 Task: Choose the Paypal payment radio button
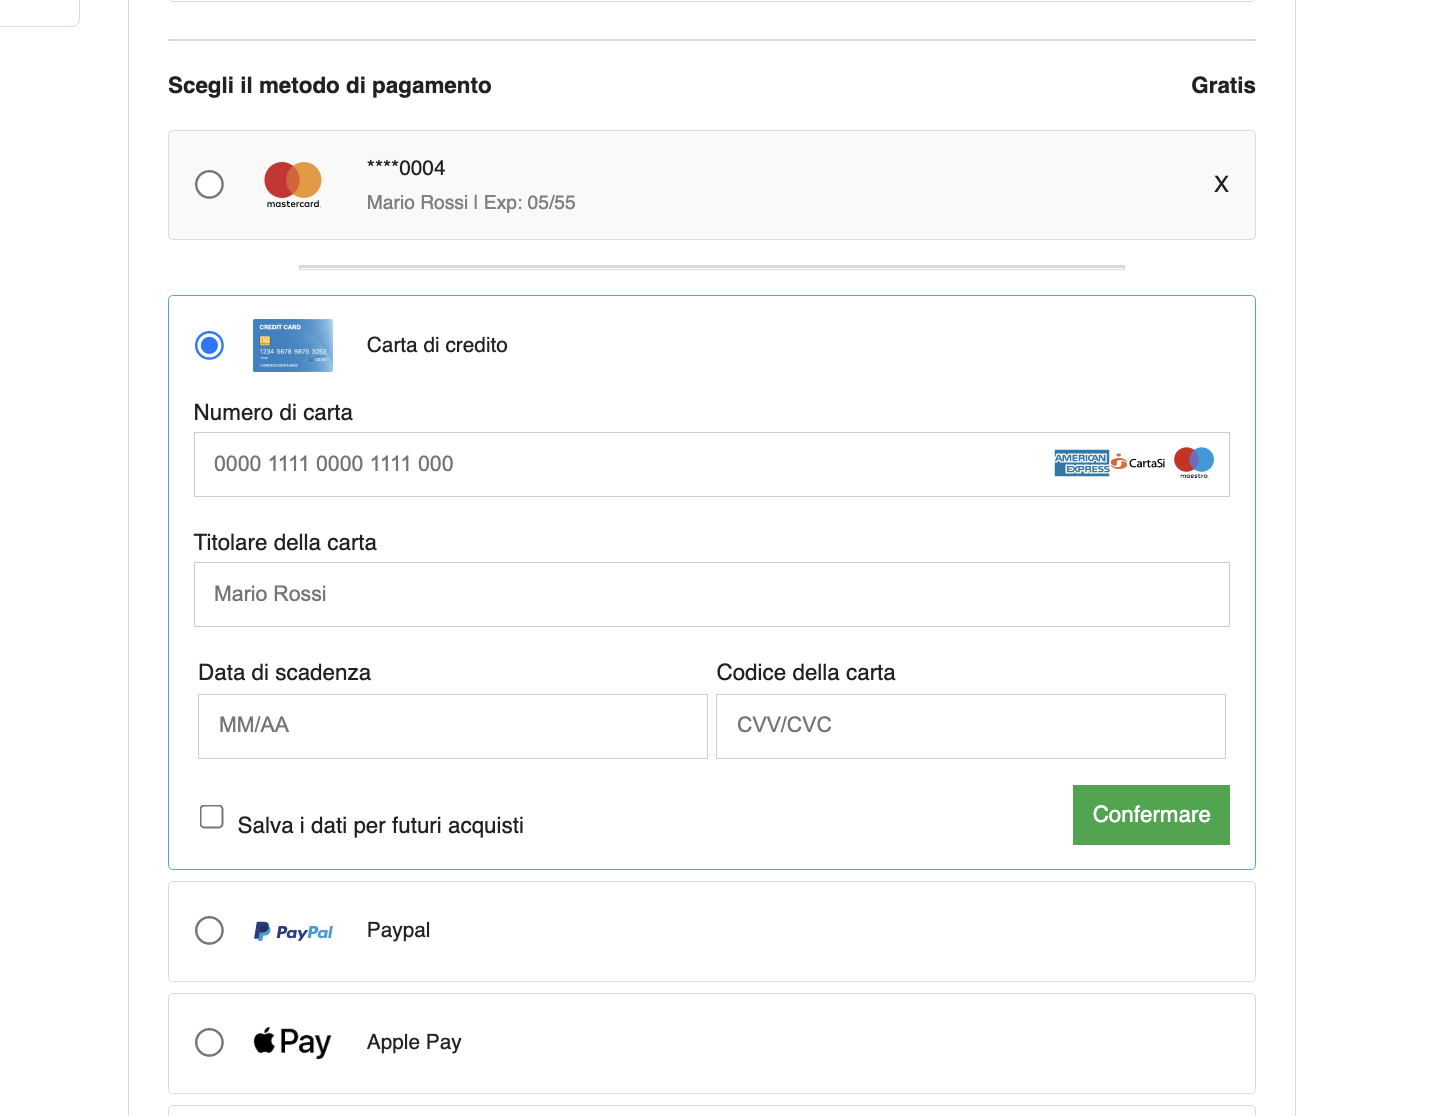tap(209, 930)
